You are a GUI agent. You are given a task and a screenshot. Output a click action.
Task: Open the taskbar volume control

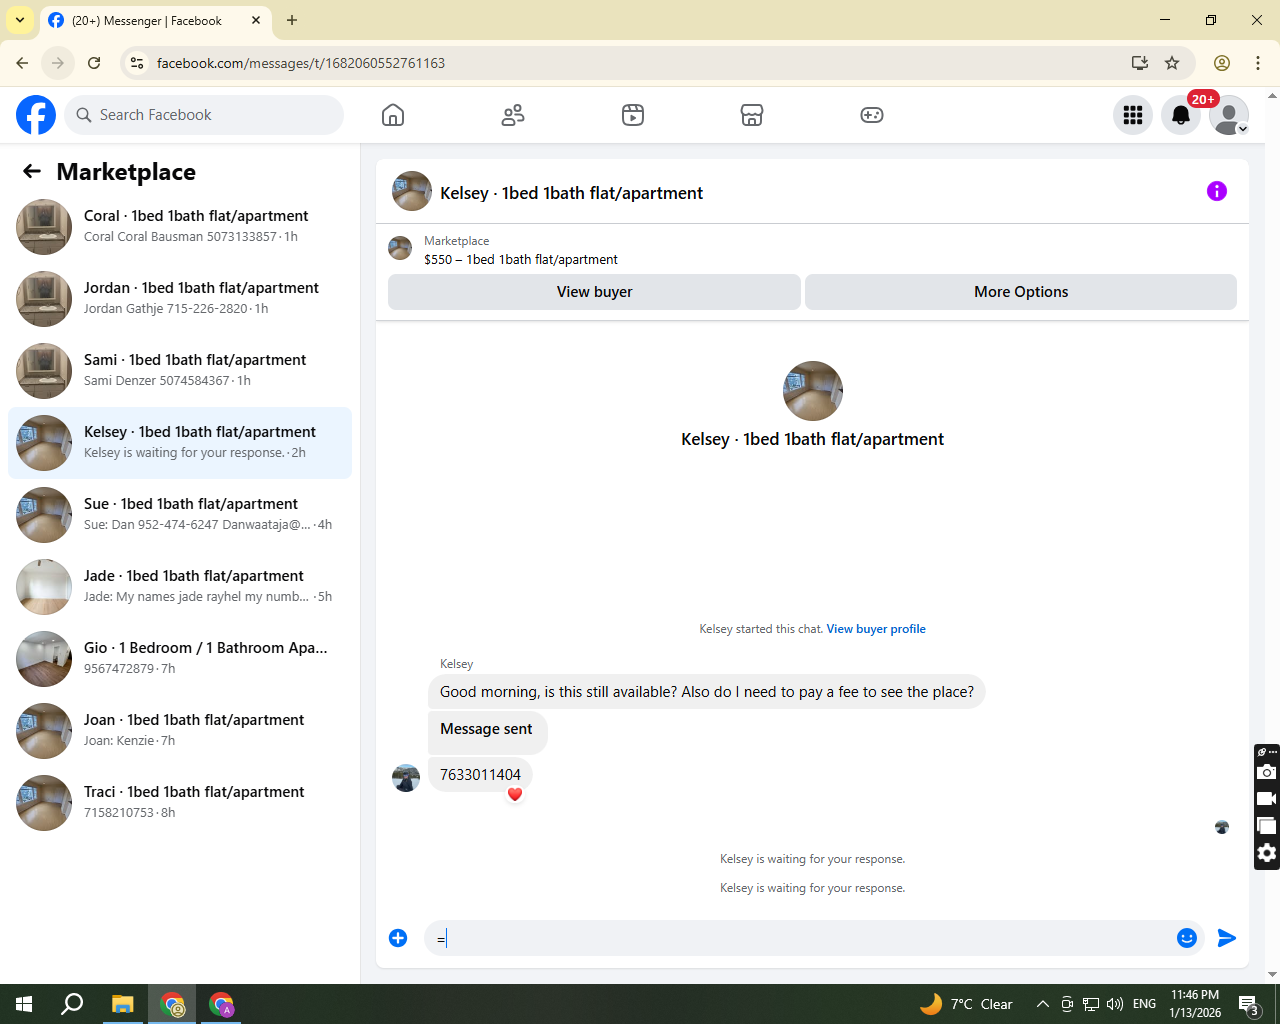coord(1115,1004)
